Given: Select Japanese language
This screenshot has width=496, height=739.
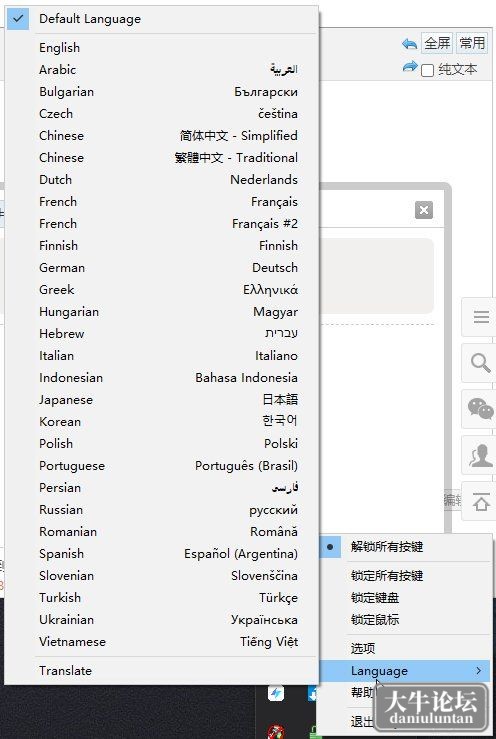Looking at the screenshot, I should point(162,400).
